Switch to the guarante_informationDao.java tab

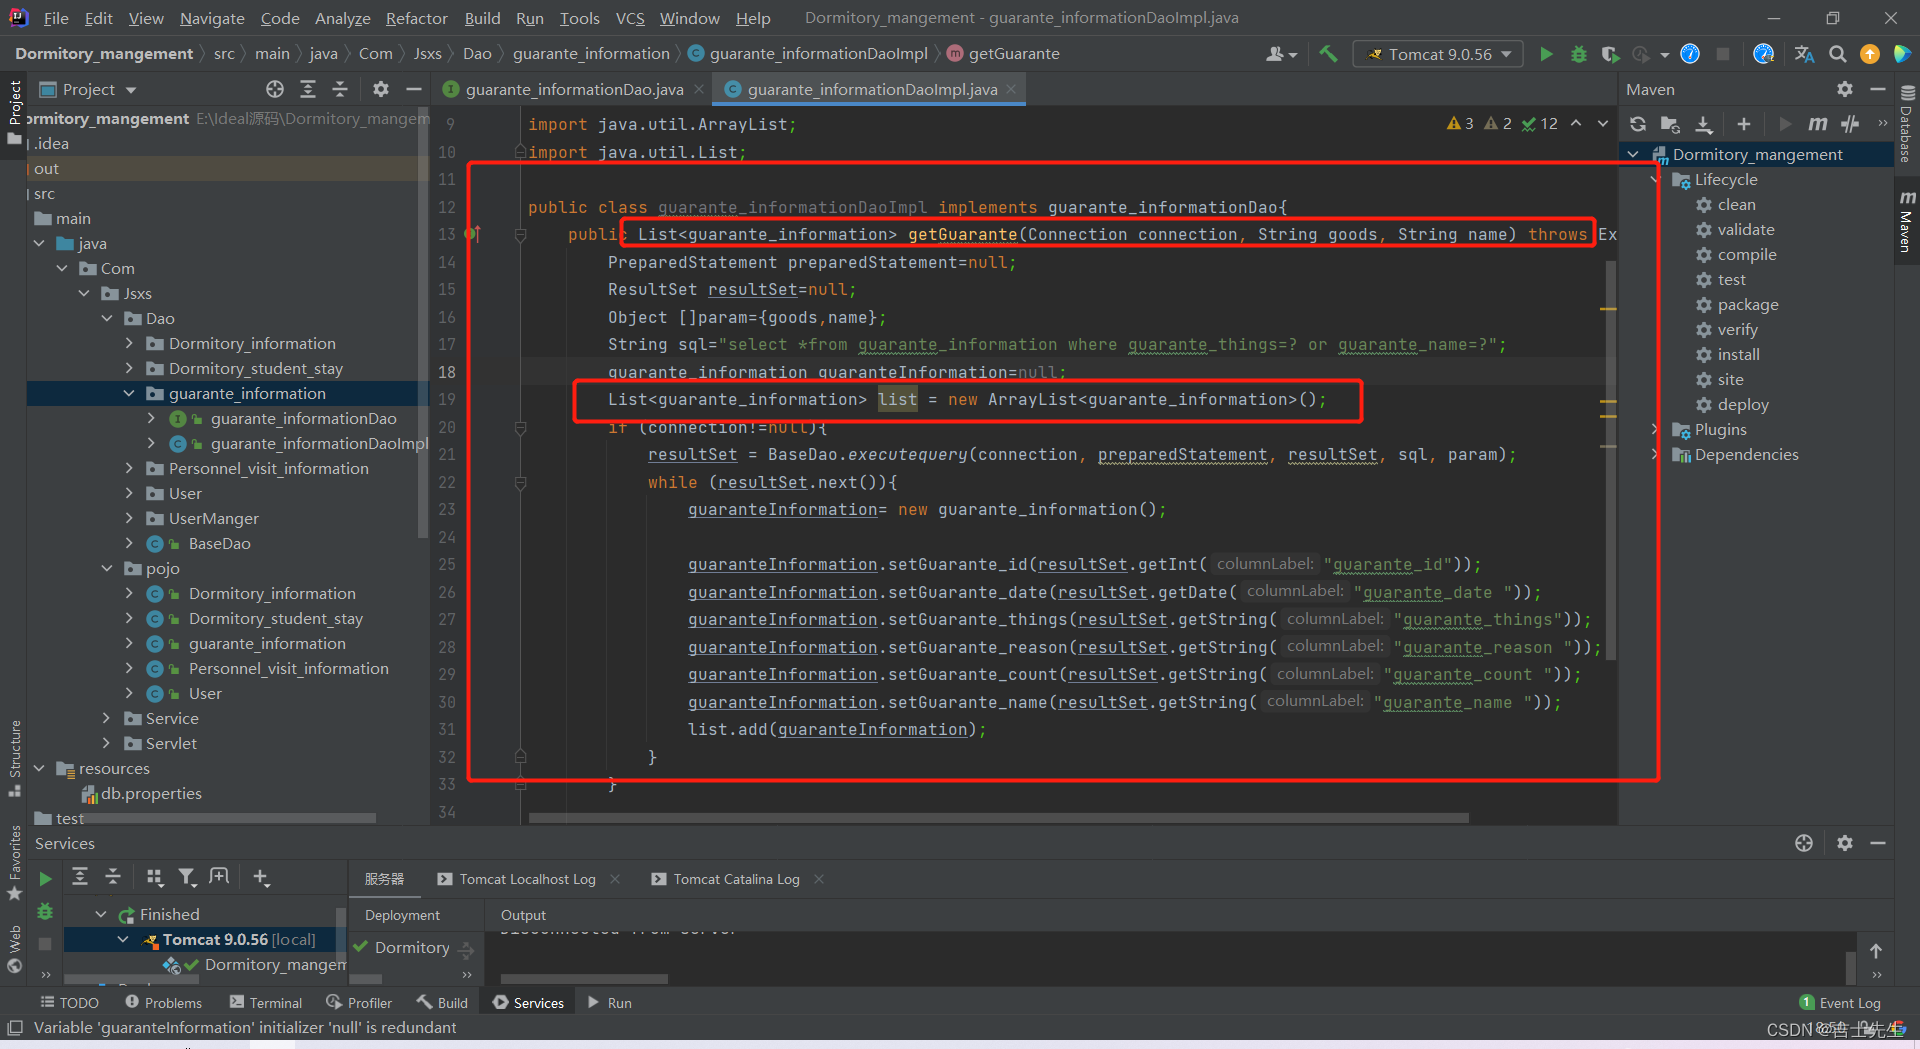coord(574,89)
